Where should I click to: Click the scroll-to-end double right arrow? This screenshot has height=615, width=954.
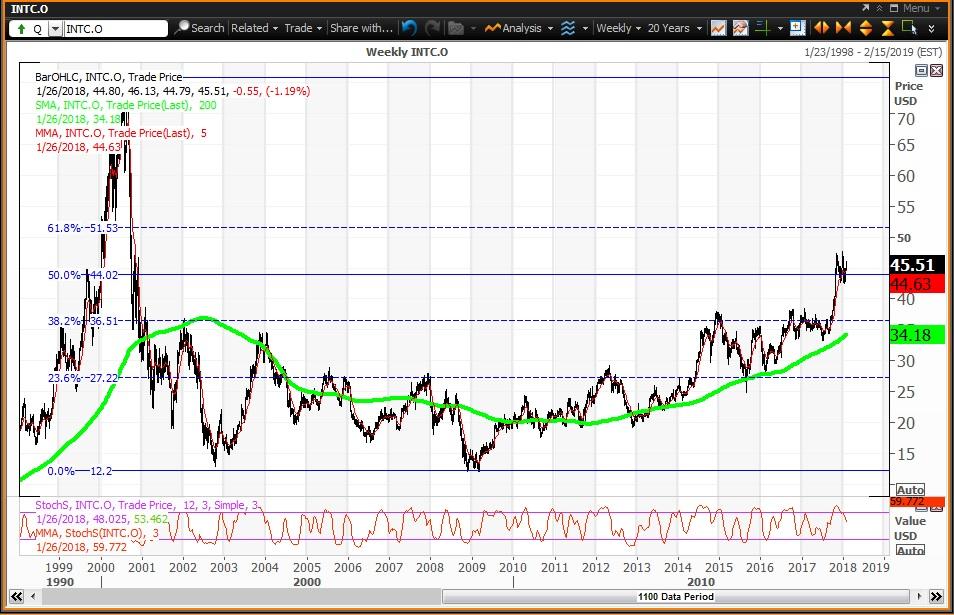936,597
